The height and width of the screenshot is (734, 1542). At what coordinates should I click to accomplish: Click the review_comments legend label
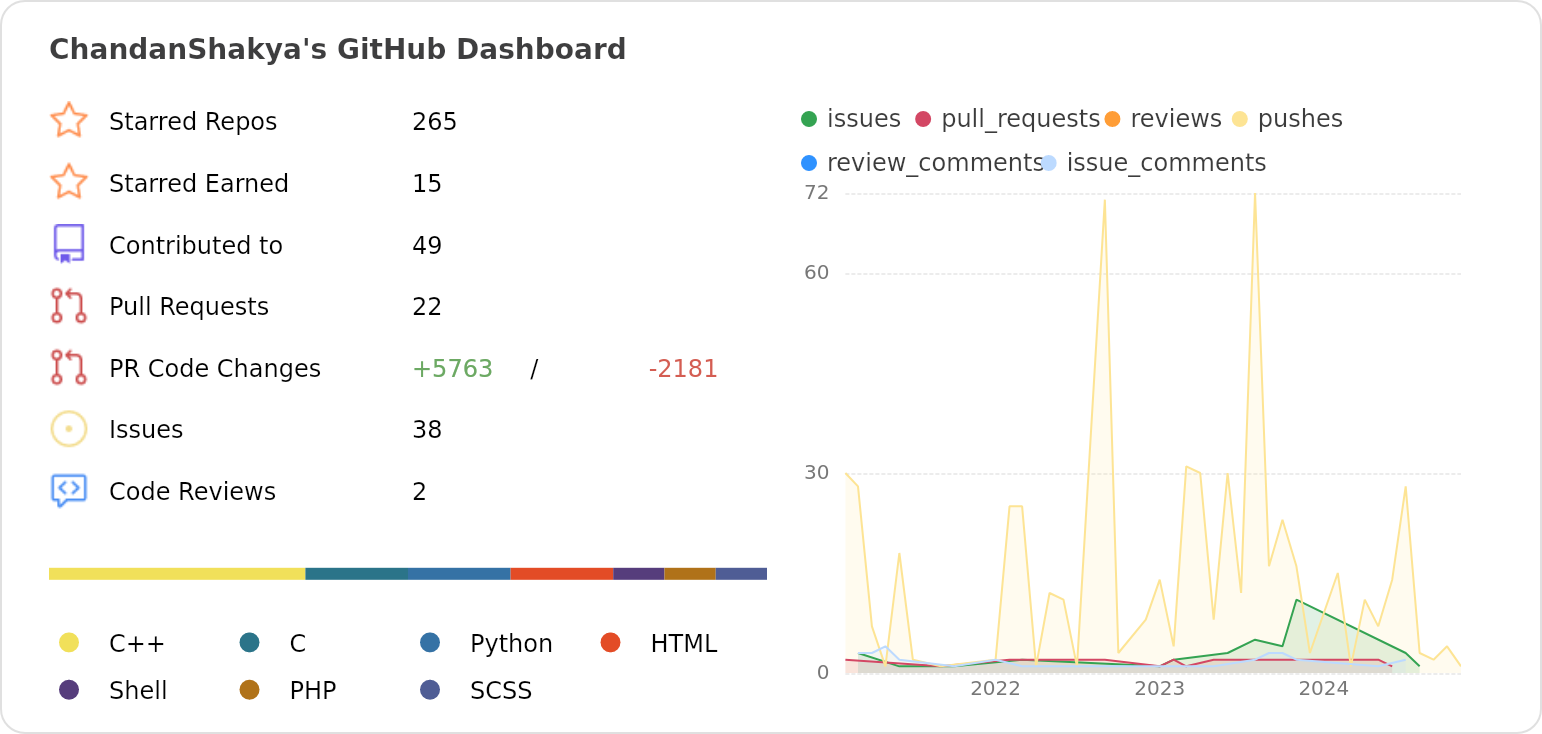(935, 163)
